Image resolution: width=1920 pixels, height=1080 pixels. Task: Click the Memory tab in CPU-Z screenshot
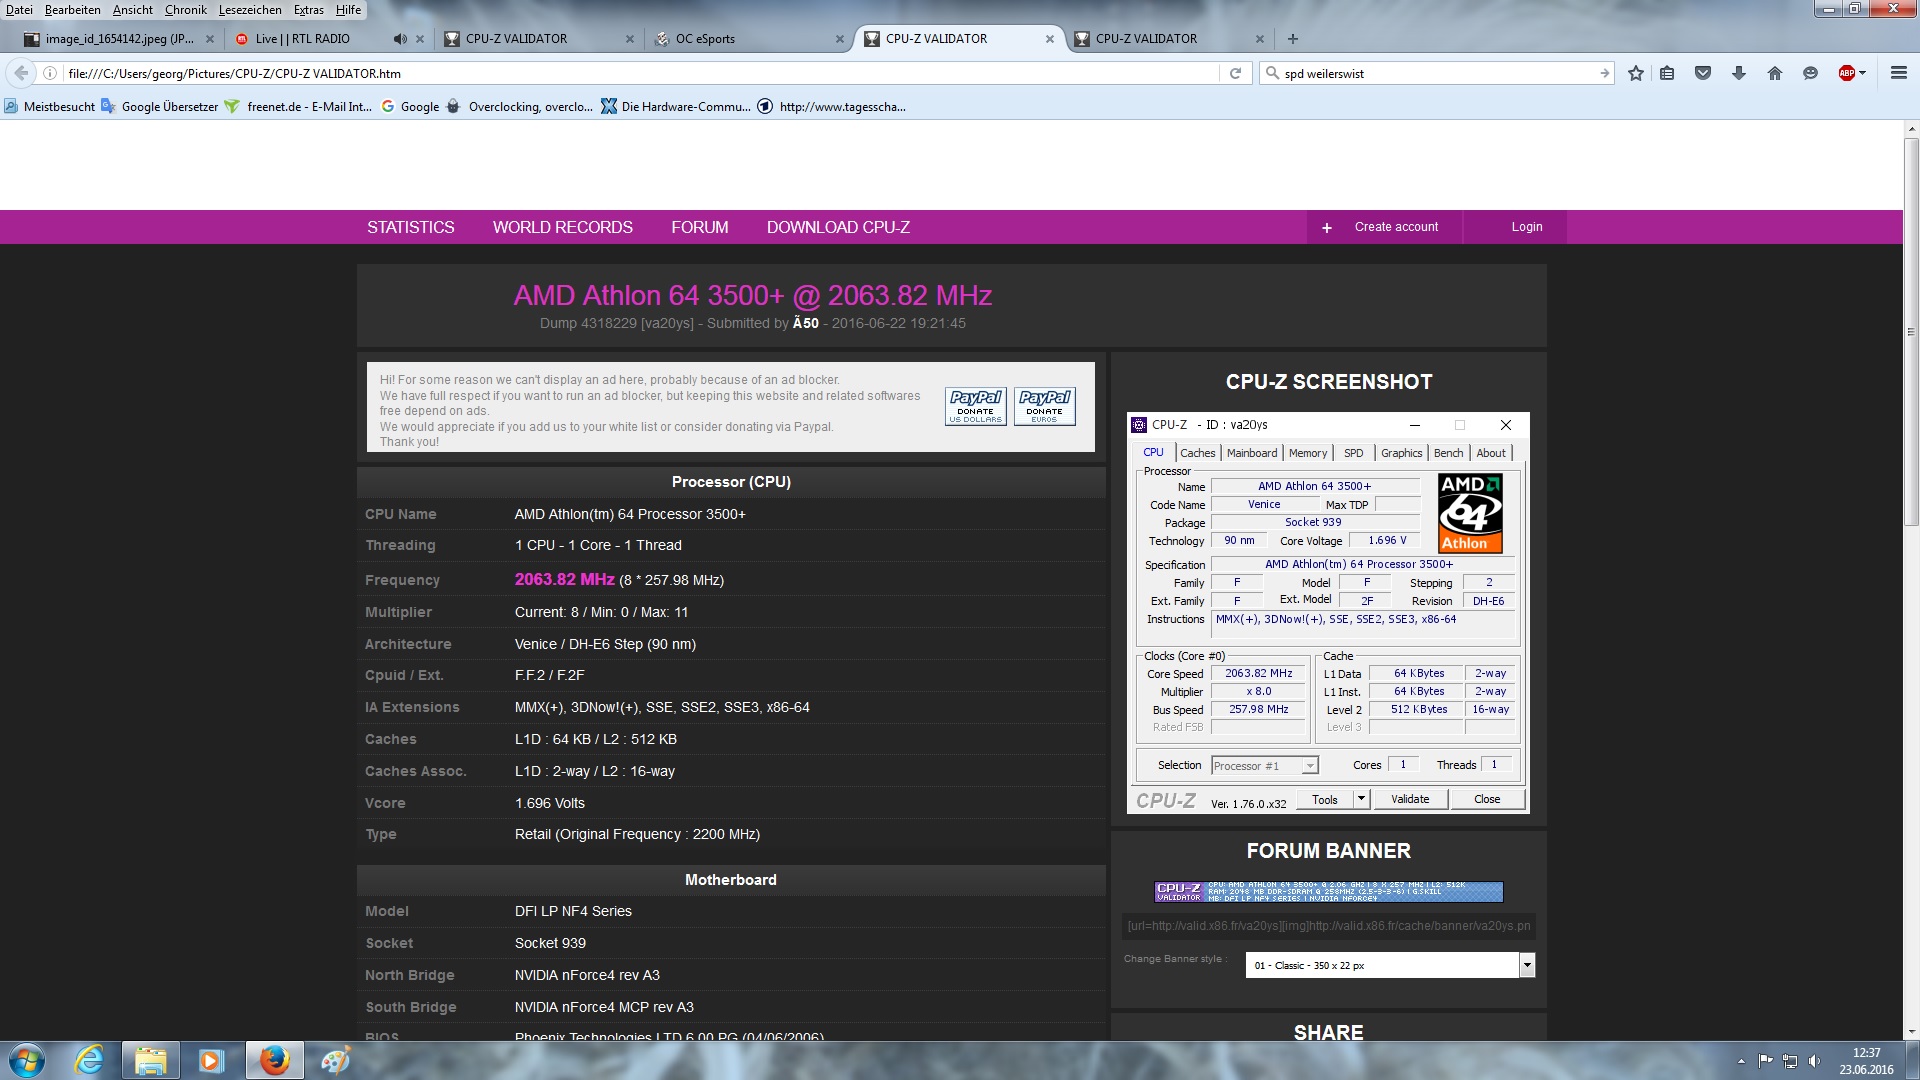1307,453
